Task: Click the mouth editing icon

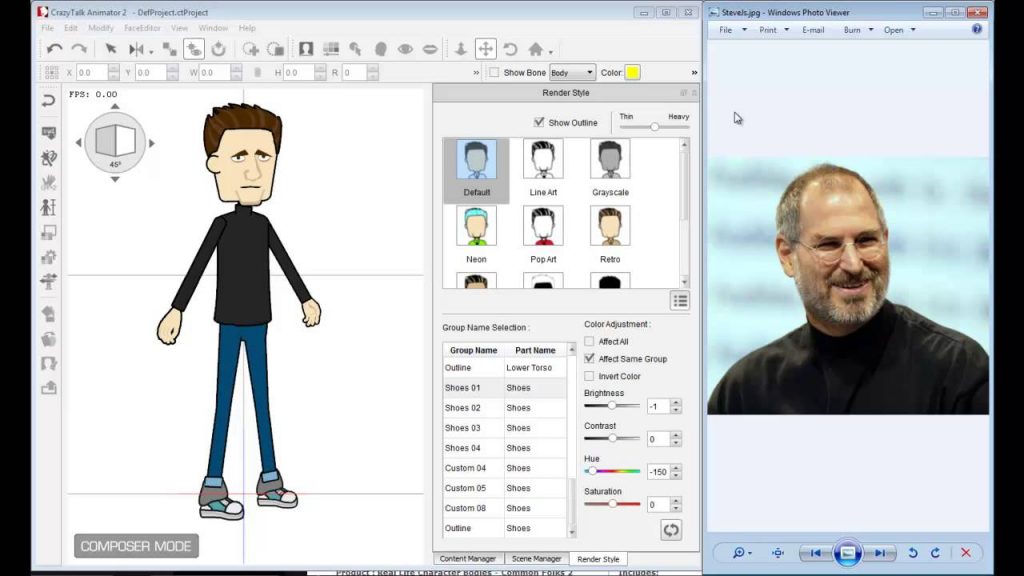Action: pos(430,48)
